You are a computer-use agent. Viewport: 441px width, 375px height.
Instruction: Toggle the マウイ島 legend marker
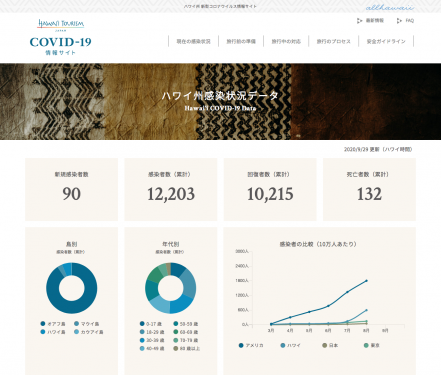pyautogui.click(x=76, y=324)
